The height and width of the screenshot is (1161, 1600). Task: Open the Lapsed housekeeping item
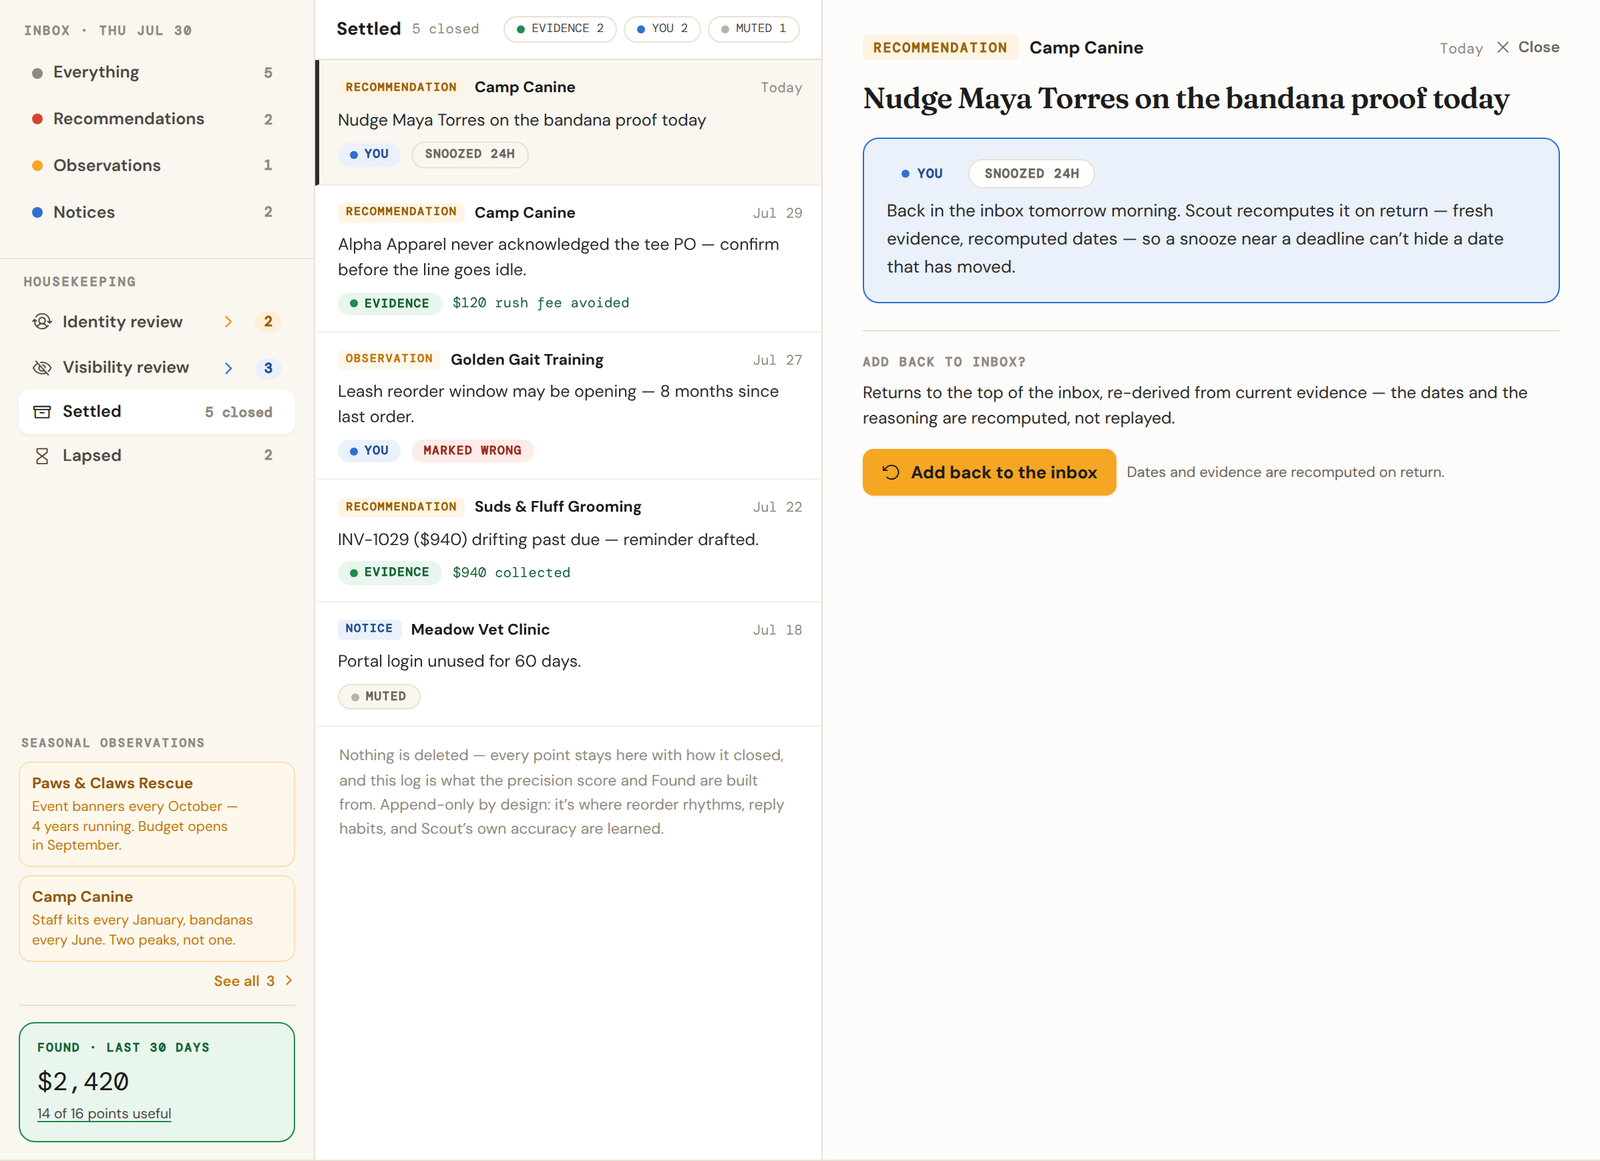(x=157, y=456)
